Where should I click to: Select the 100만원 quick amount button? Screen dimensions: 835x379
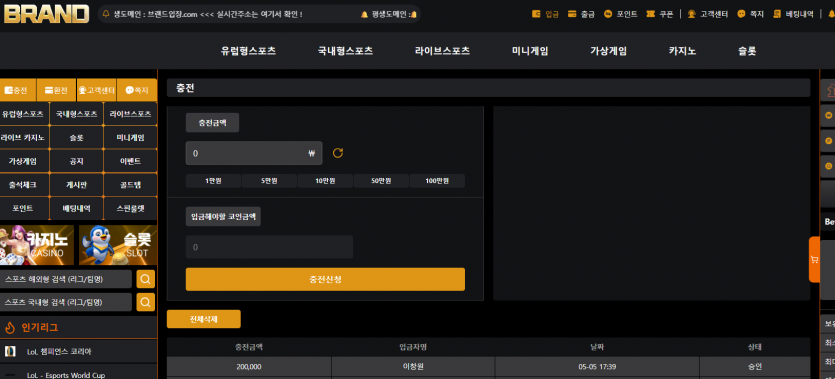point(437,181)
